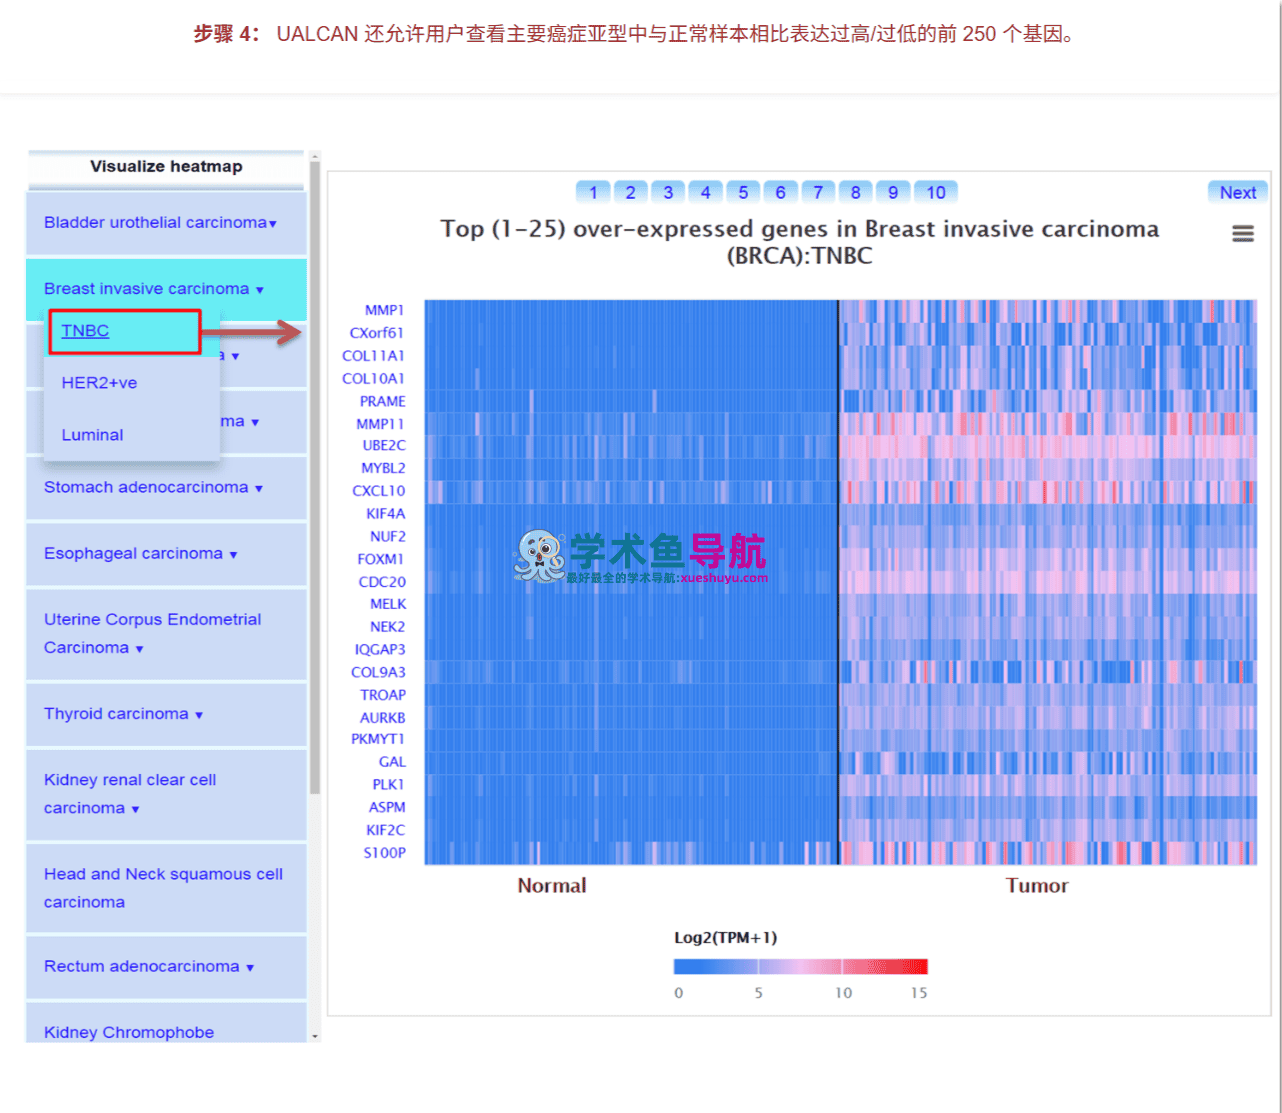The height and width of the screenshot is (1113, 1282).
Task: Select Head and Neck squamous cell carcinoma
Action: (163, 888)
